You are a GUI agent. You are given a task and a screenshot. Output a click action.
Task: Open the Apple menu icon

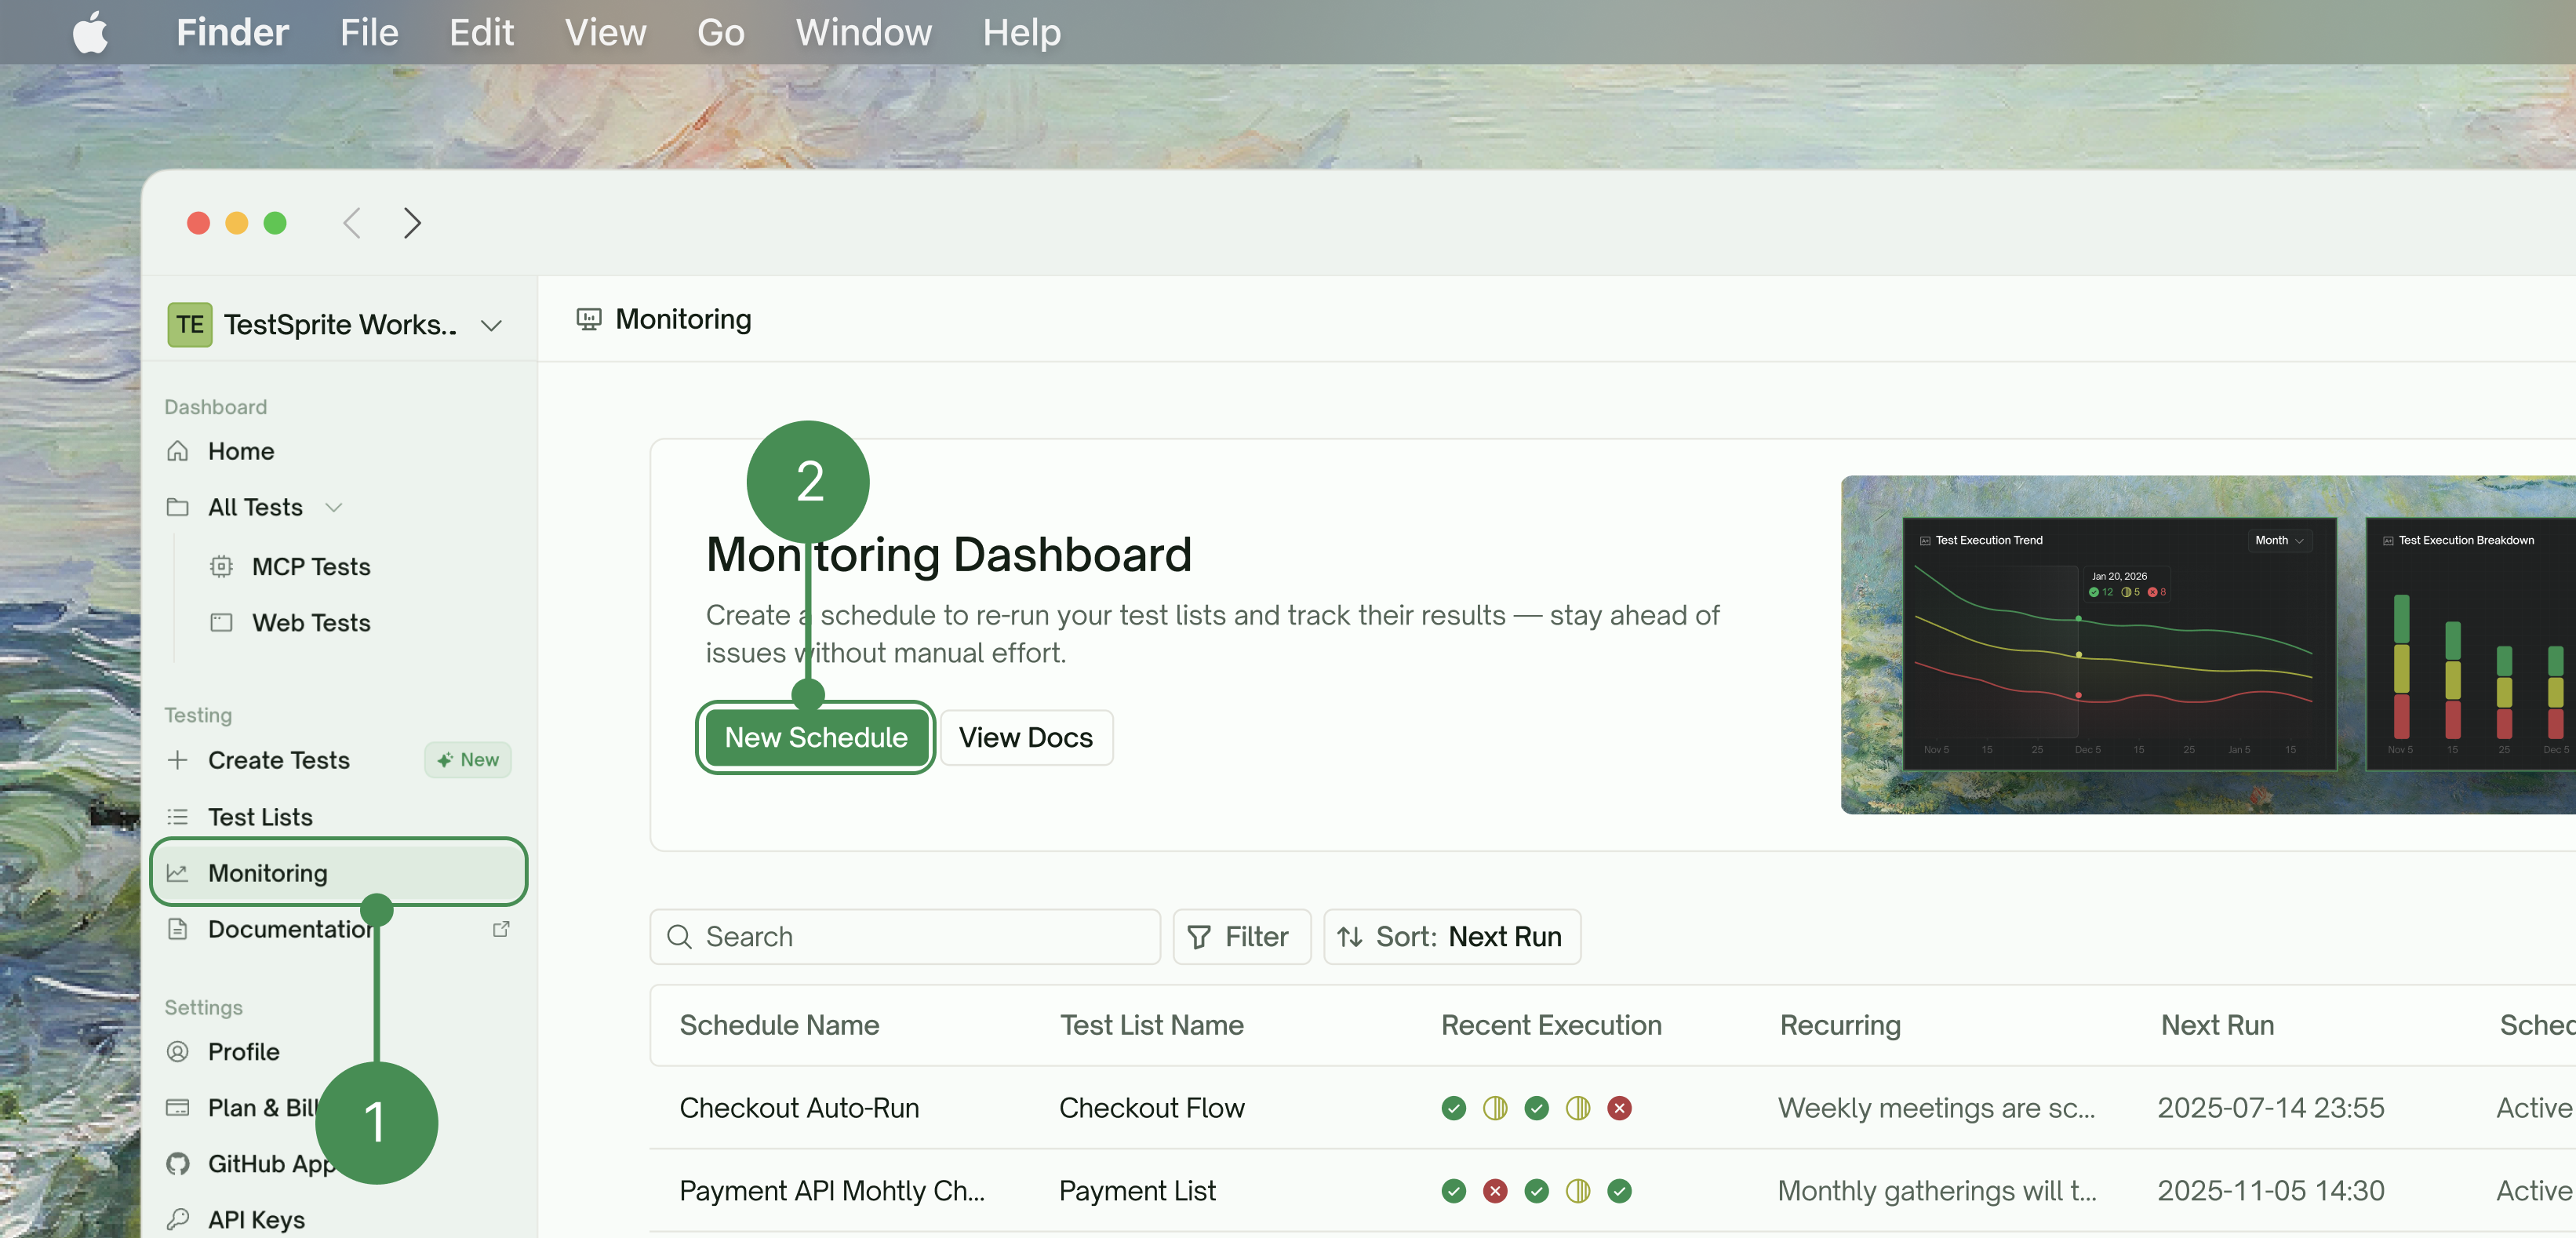point(90,32)
